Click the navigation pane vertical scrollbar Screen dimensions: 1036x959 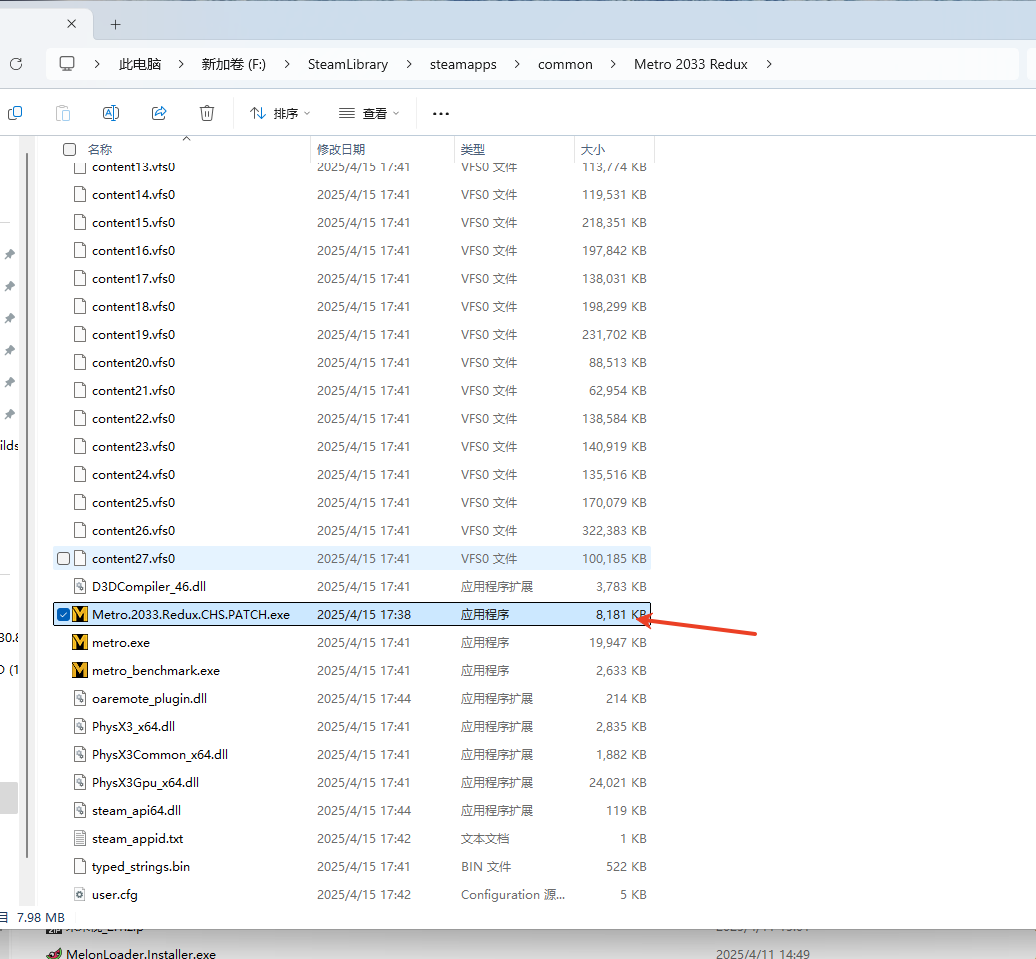[x=27, y=506]
